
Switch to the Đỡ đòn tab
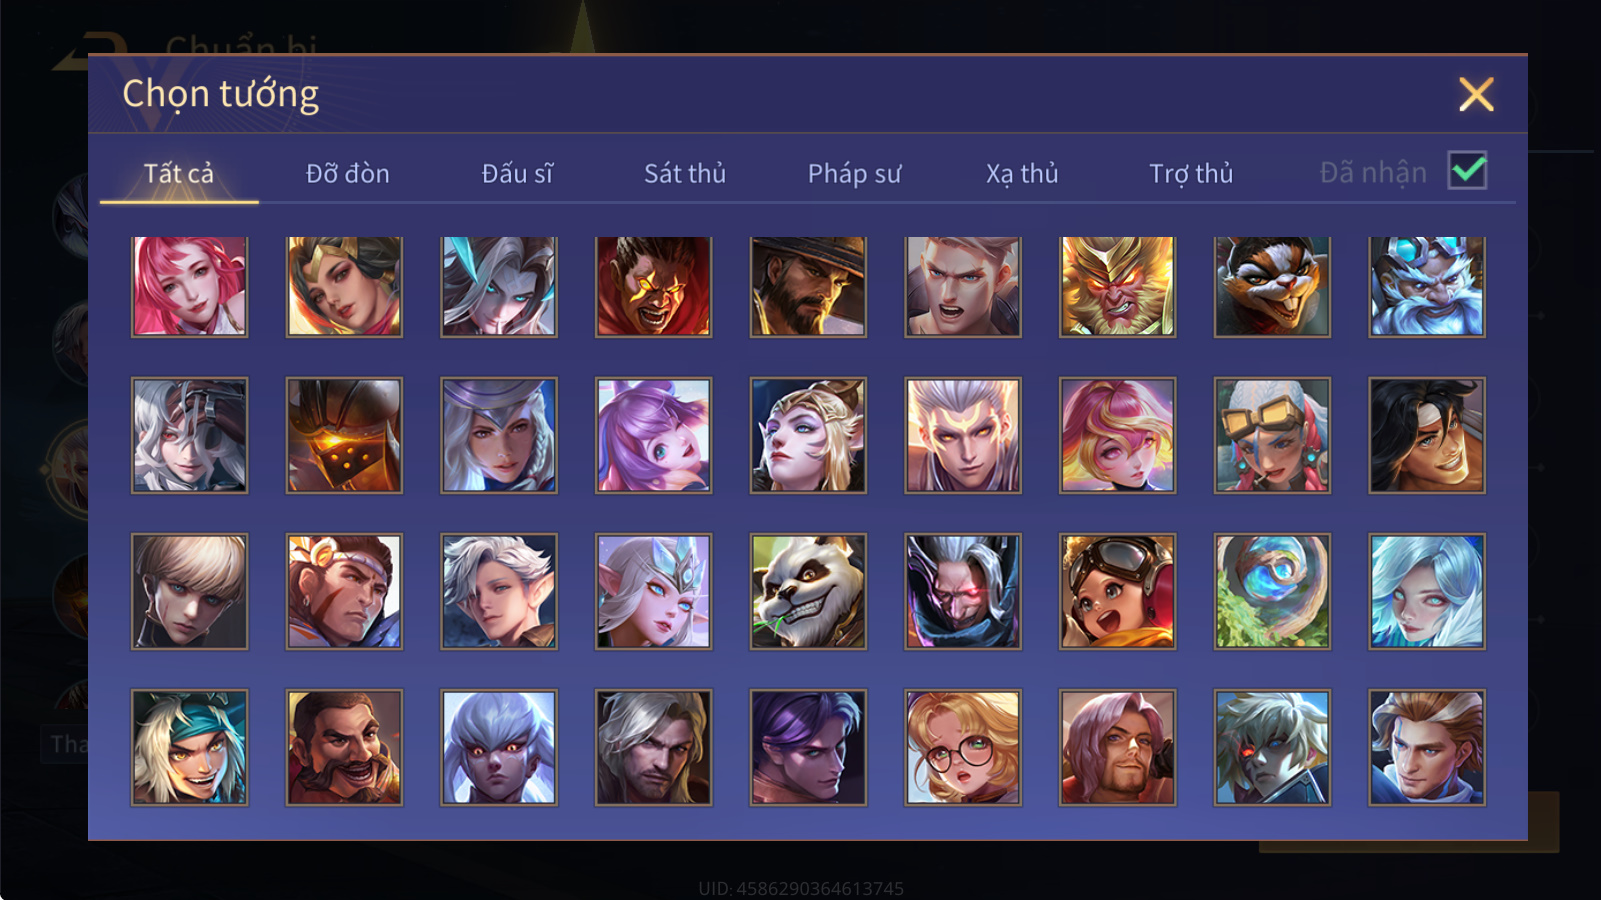pos(348,174)
